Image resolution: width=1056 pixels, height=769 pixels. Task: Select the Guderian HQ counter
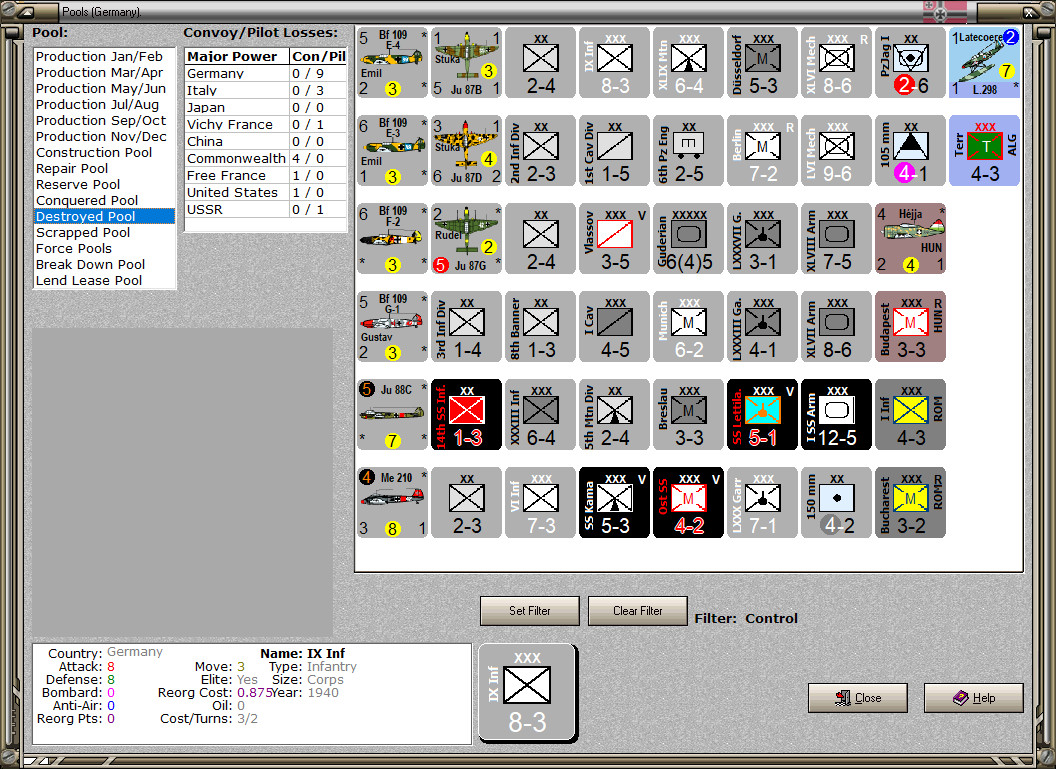click(688, 238)
